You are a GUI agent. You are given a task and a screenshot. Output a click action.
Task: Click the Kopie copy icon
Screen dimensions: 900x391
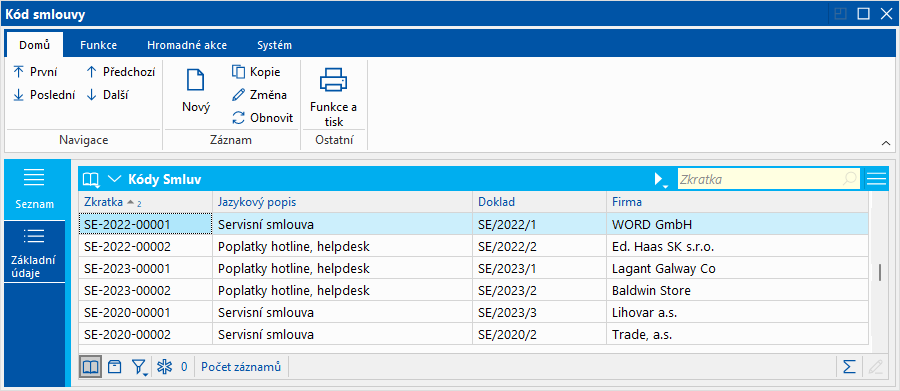238,72
